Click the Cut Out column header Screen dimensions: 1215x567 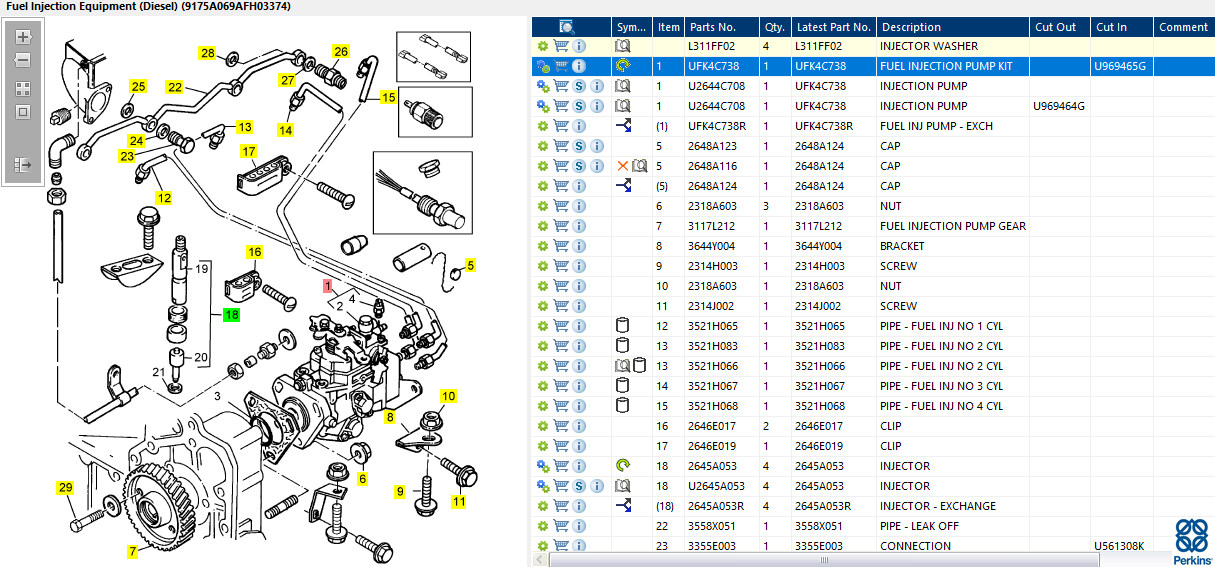coord(1061,27)
